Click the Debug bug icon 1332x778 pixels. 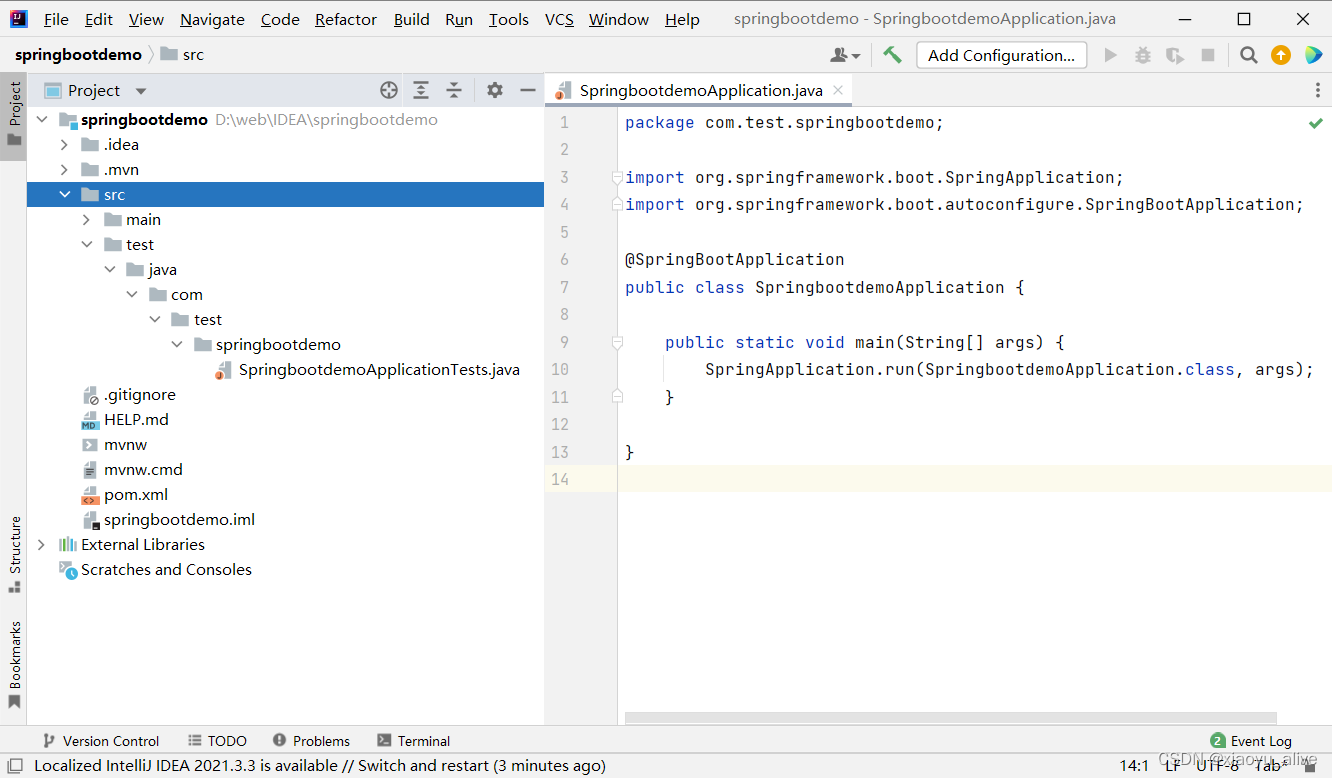tap(1143, 55)
